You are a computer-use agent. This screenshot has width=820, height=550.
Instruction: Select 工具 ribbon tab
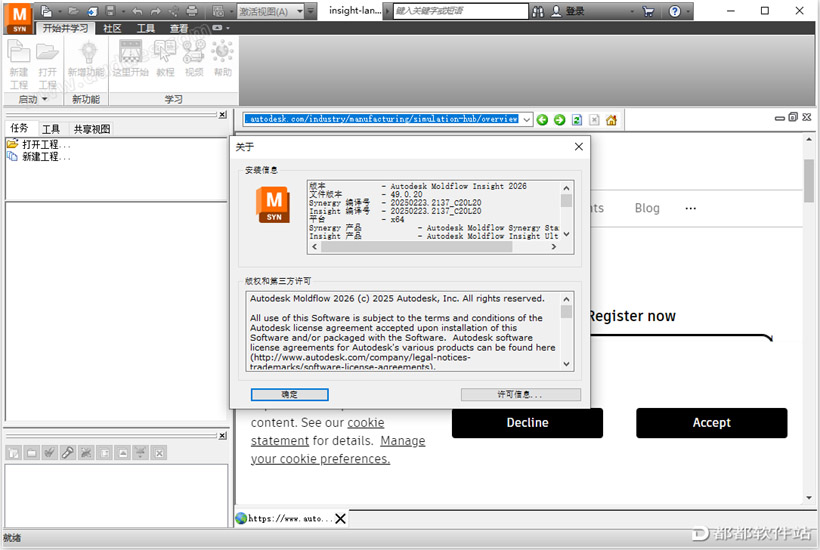(x=145, y=28)
